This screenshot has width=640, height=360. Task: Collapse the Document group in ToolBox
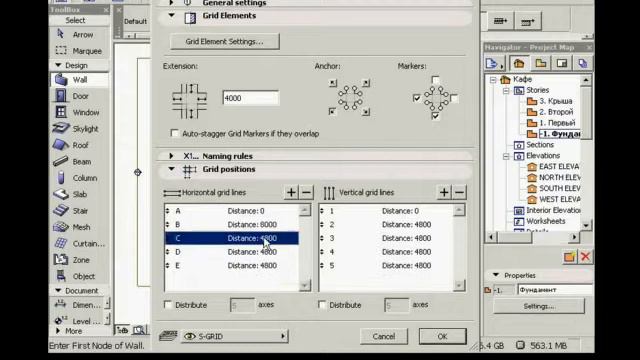(x=58, y=291)
